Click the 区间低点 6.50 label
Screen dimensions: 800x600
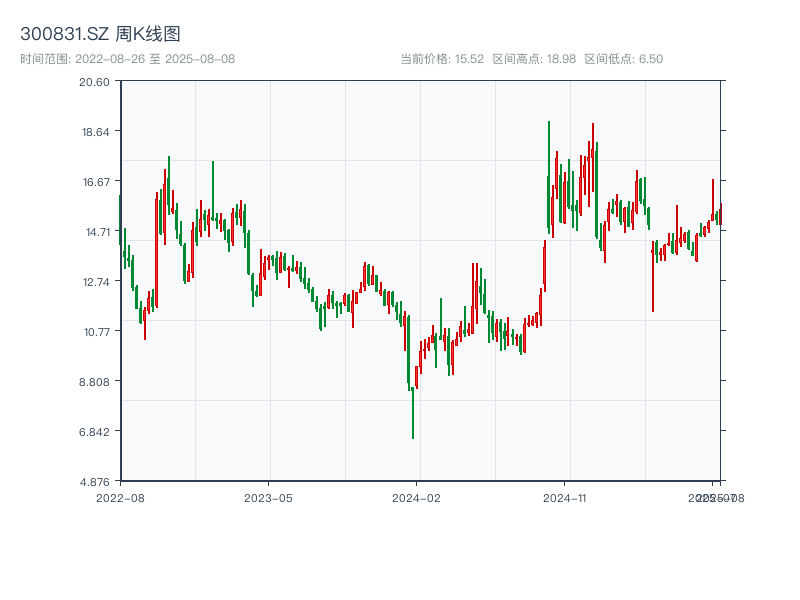pyautogui.click(x=623, y=59)
